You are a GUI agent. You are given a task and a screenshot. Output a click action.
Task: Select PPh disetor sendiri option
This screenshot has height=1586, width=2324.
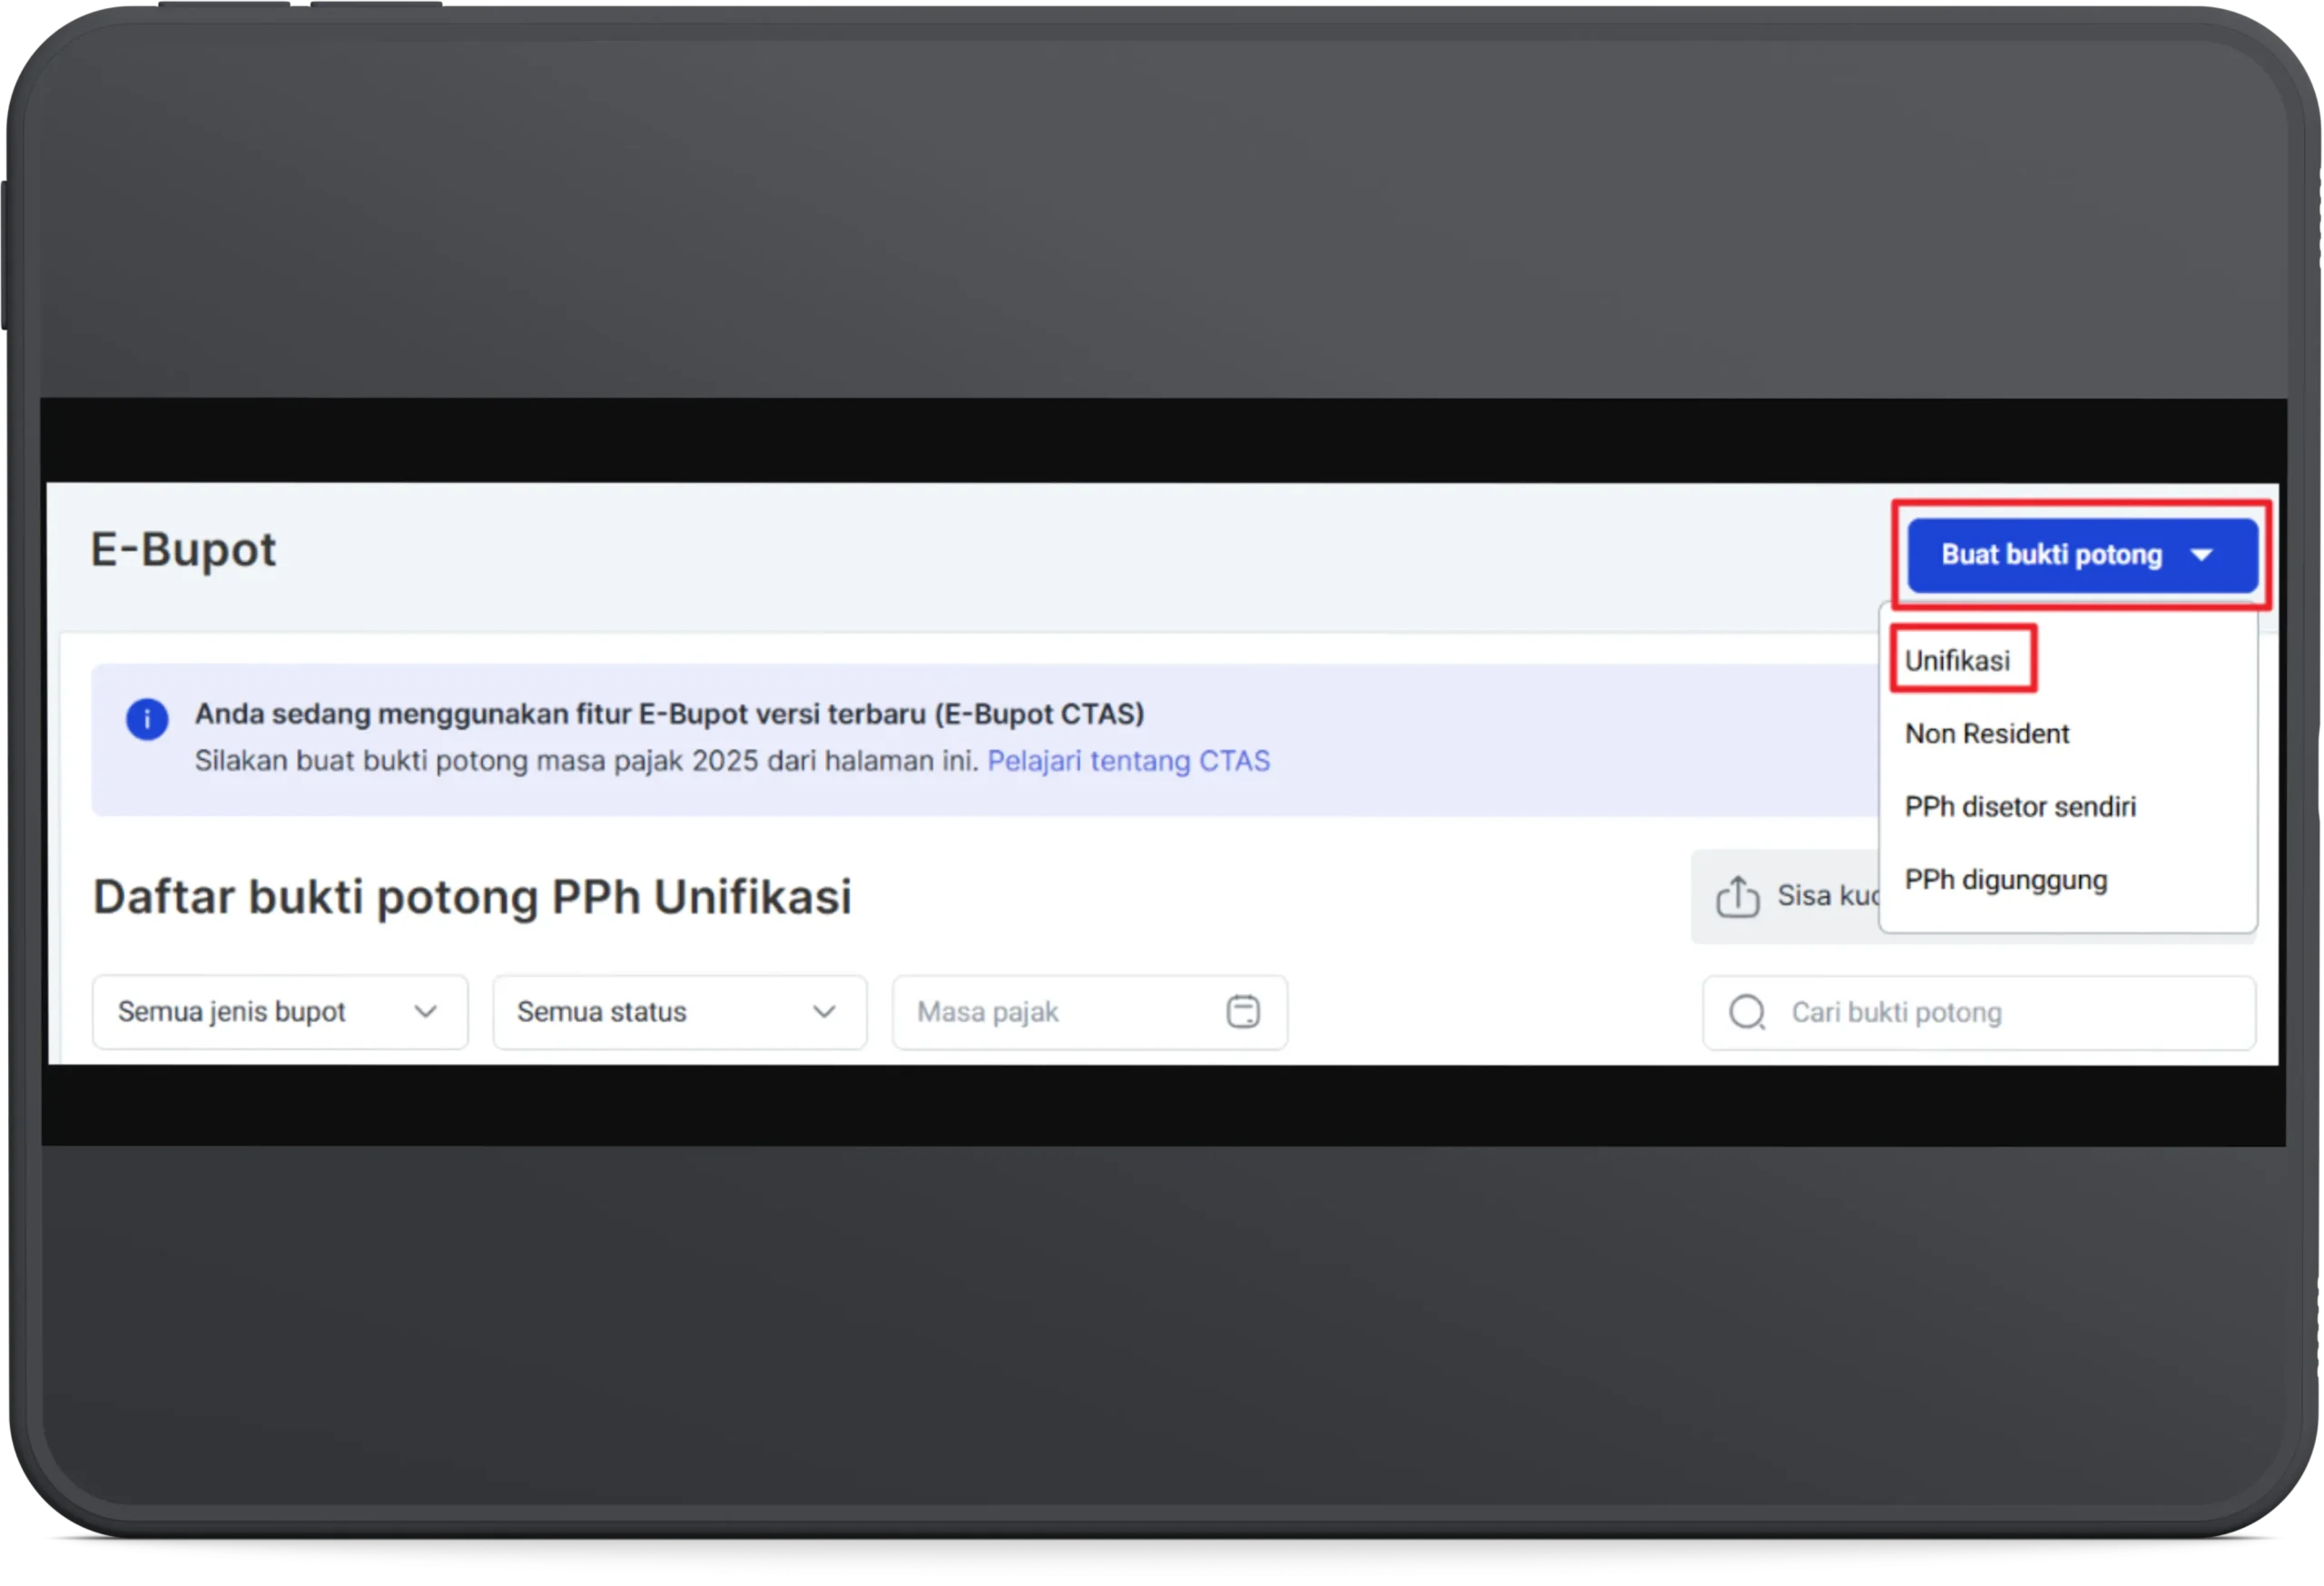(2019, 807)
